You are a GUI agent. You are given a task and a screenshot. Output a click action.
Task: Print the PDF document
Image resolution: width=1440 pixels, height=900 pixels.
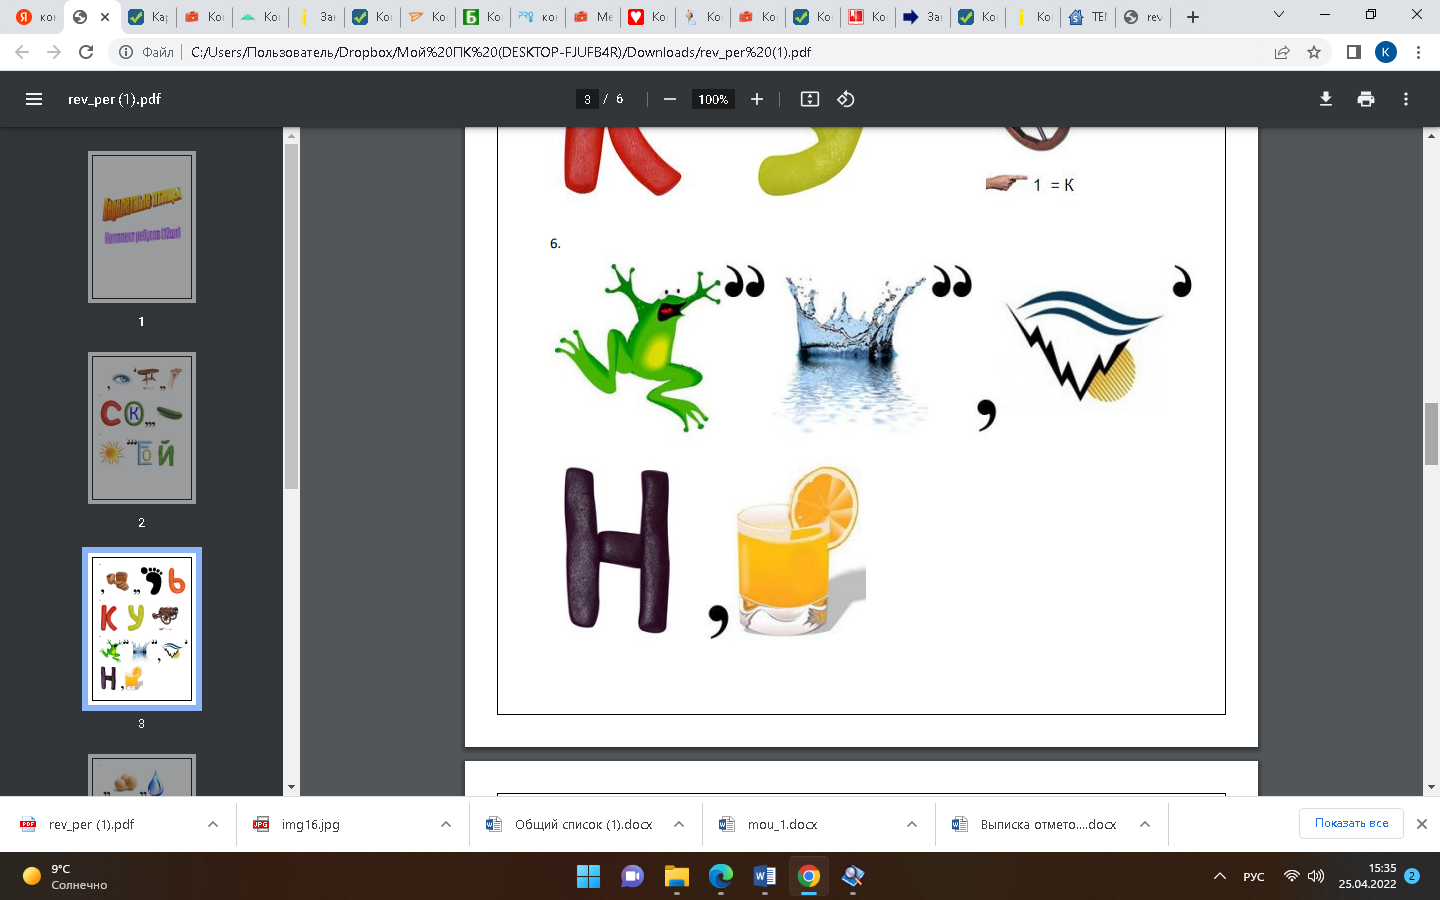point(1366,99)
